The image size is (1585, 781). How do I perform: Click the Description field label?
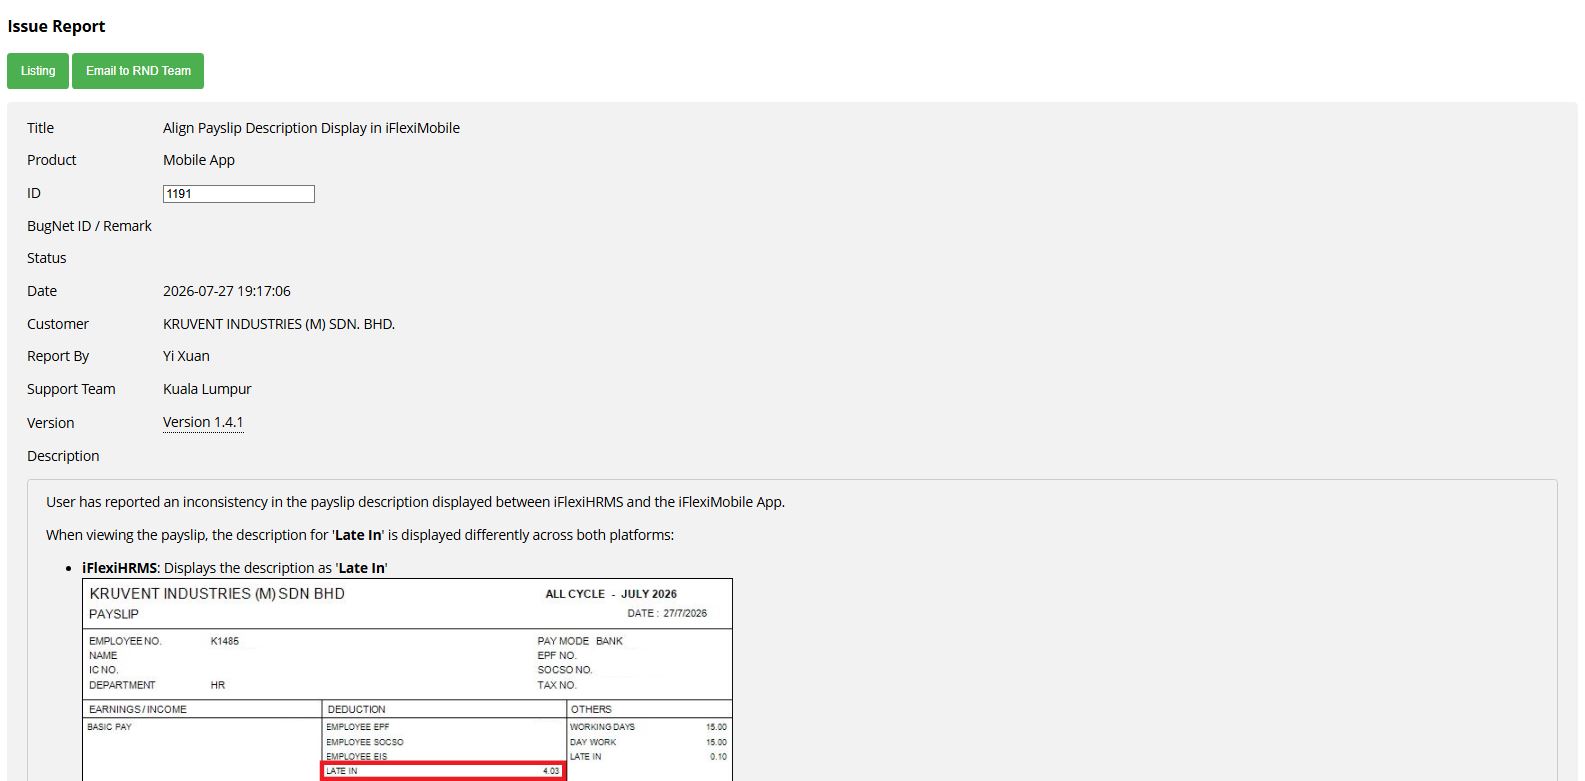[63, 456]
